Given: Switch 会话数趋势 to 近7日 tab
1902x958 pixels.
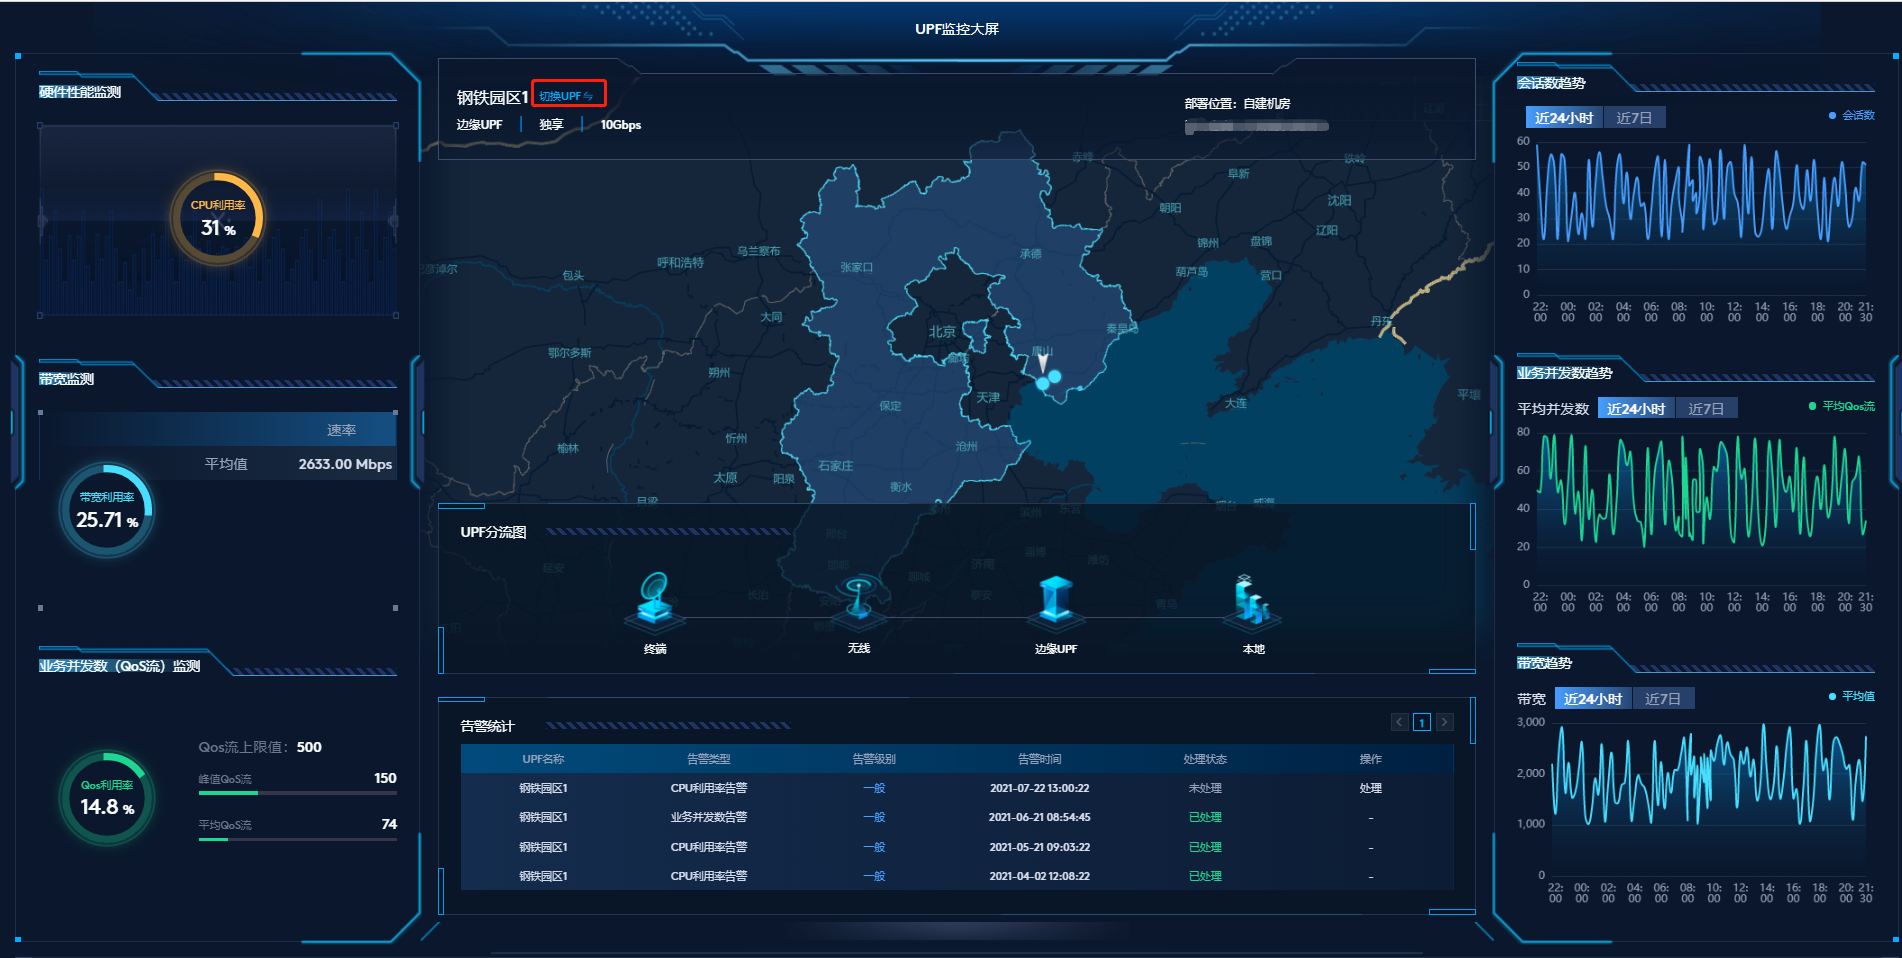Looking at the screenshot, I should tap(1634, 118).
